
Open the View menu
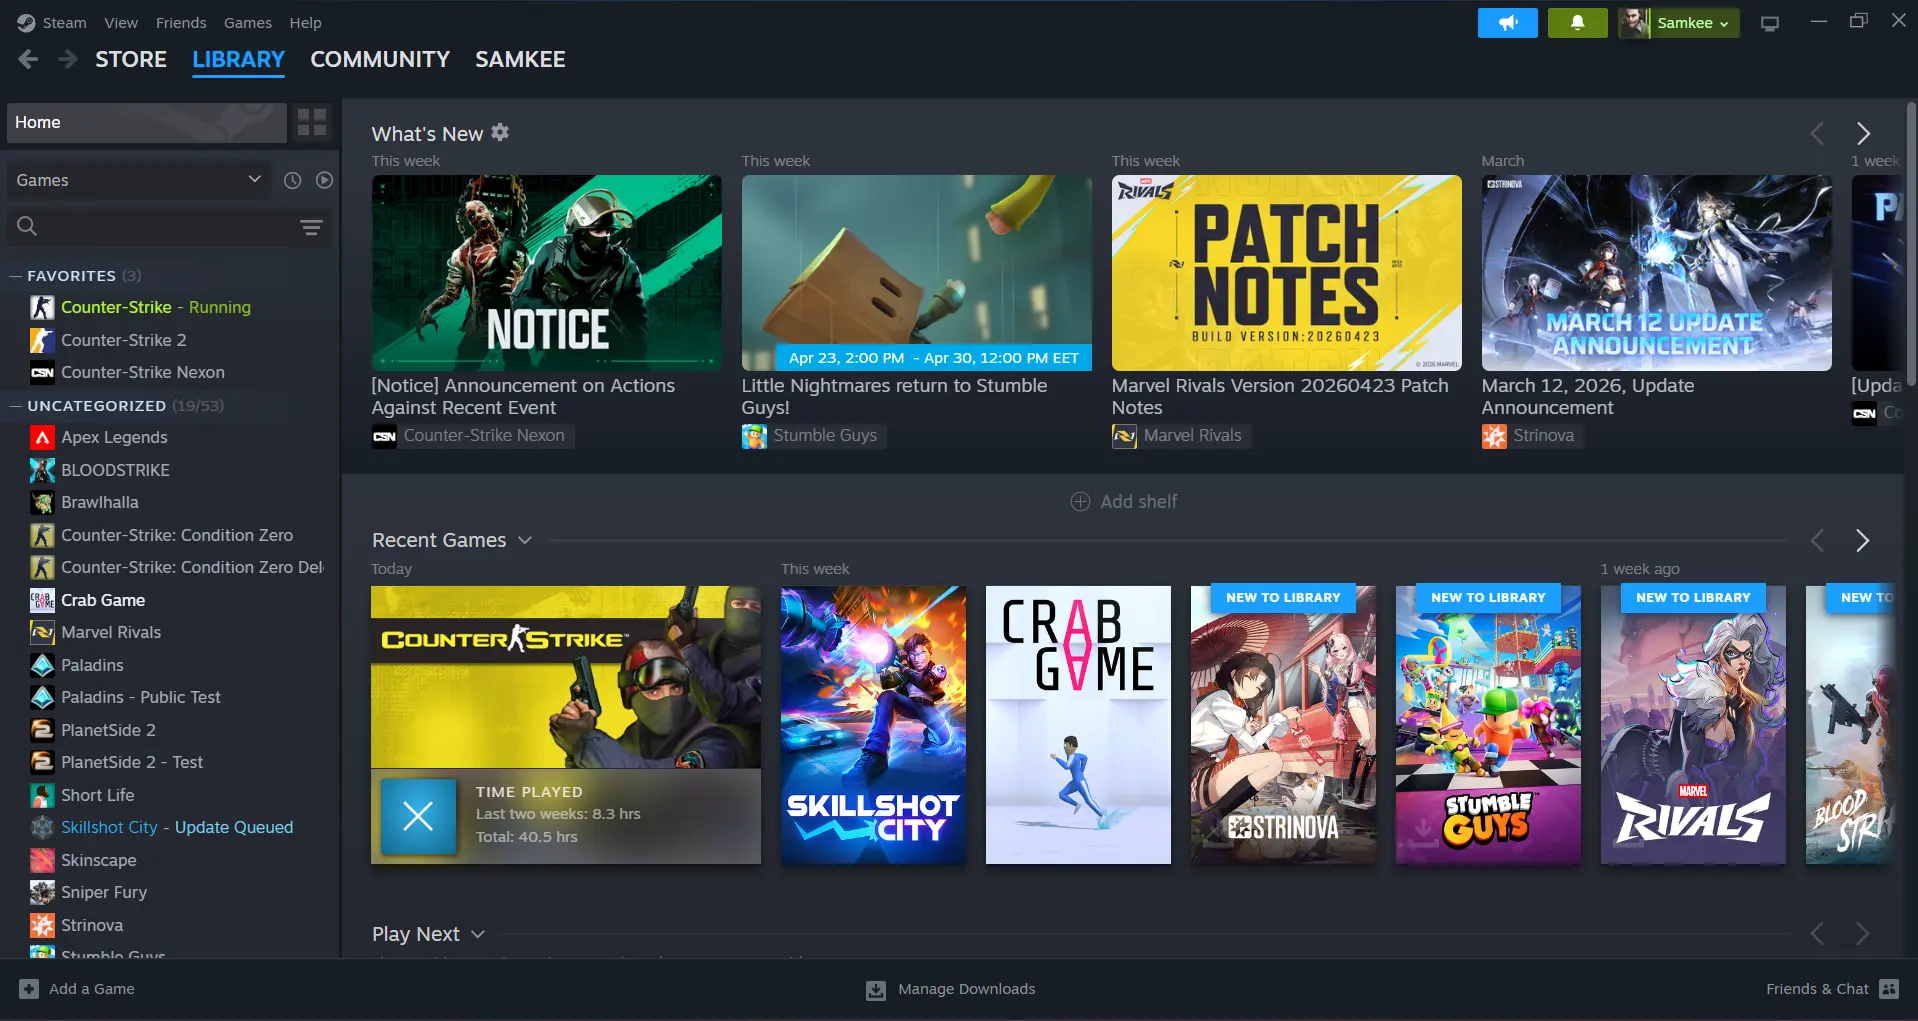[x=121, y=23]
